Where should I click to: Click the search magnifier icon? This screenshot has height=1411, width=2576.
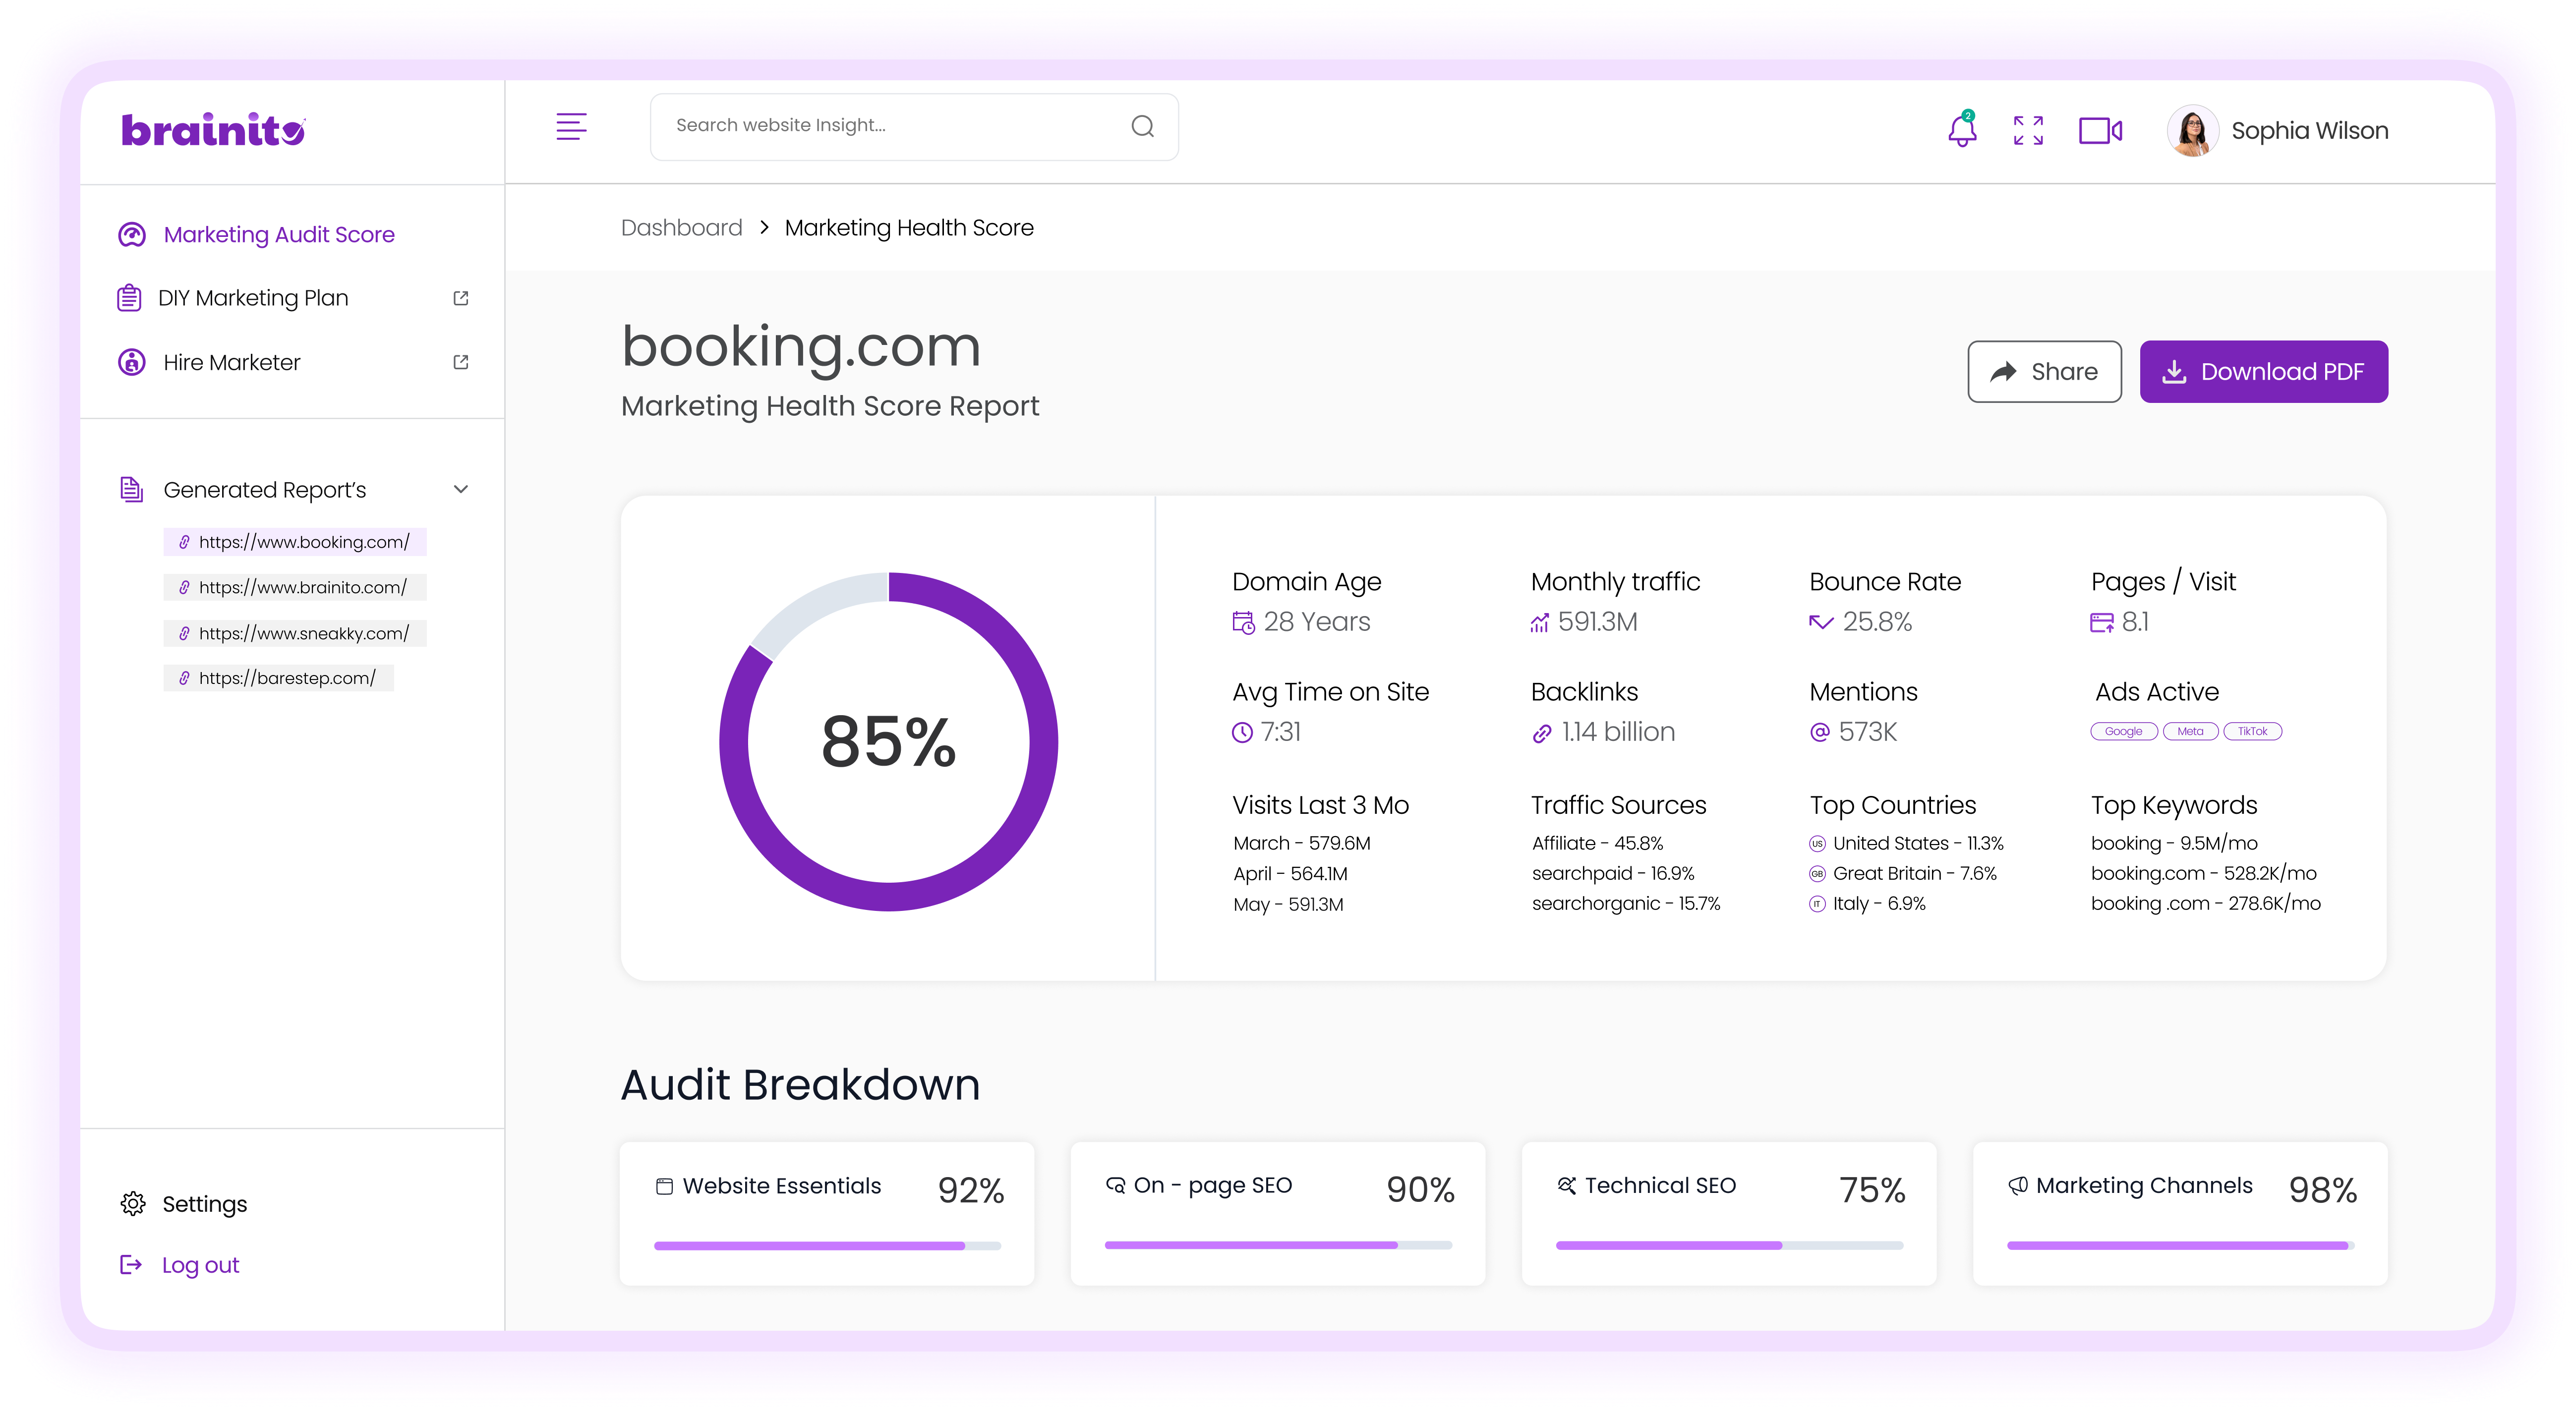pos(1142,126)
